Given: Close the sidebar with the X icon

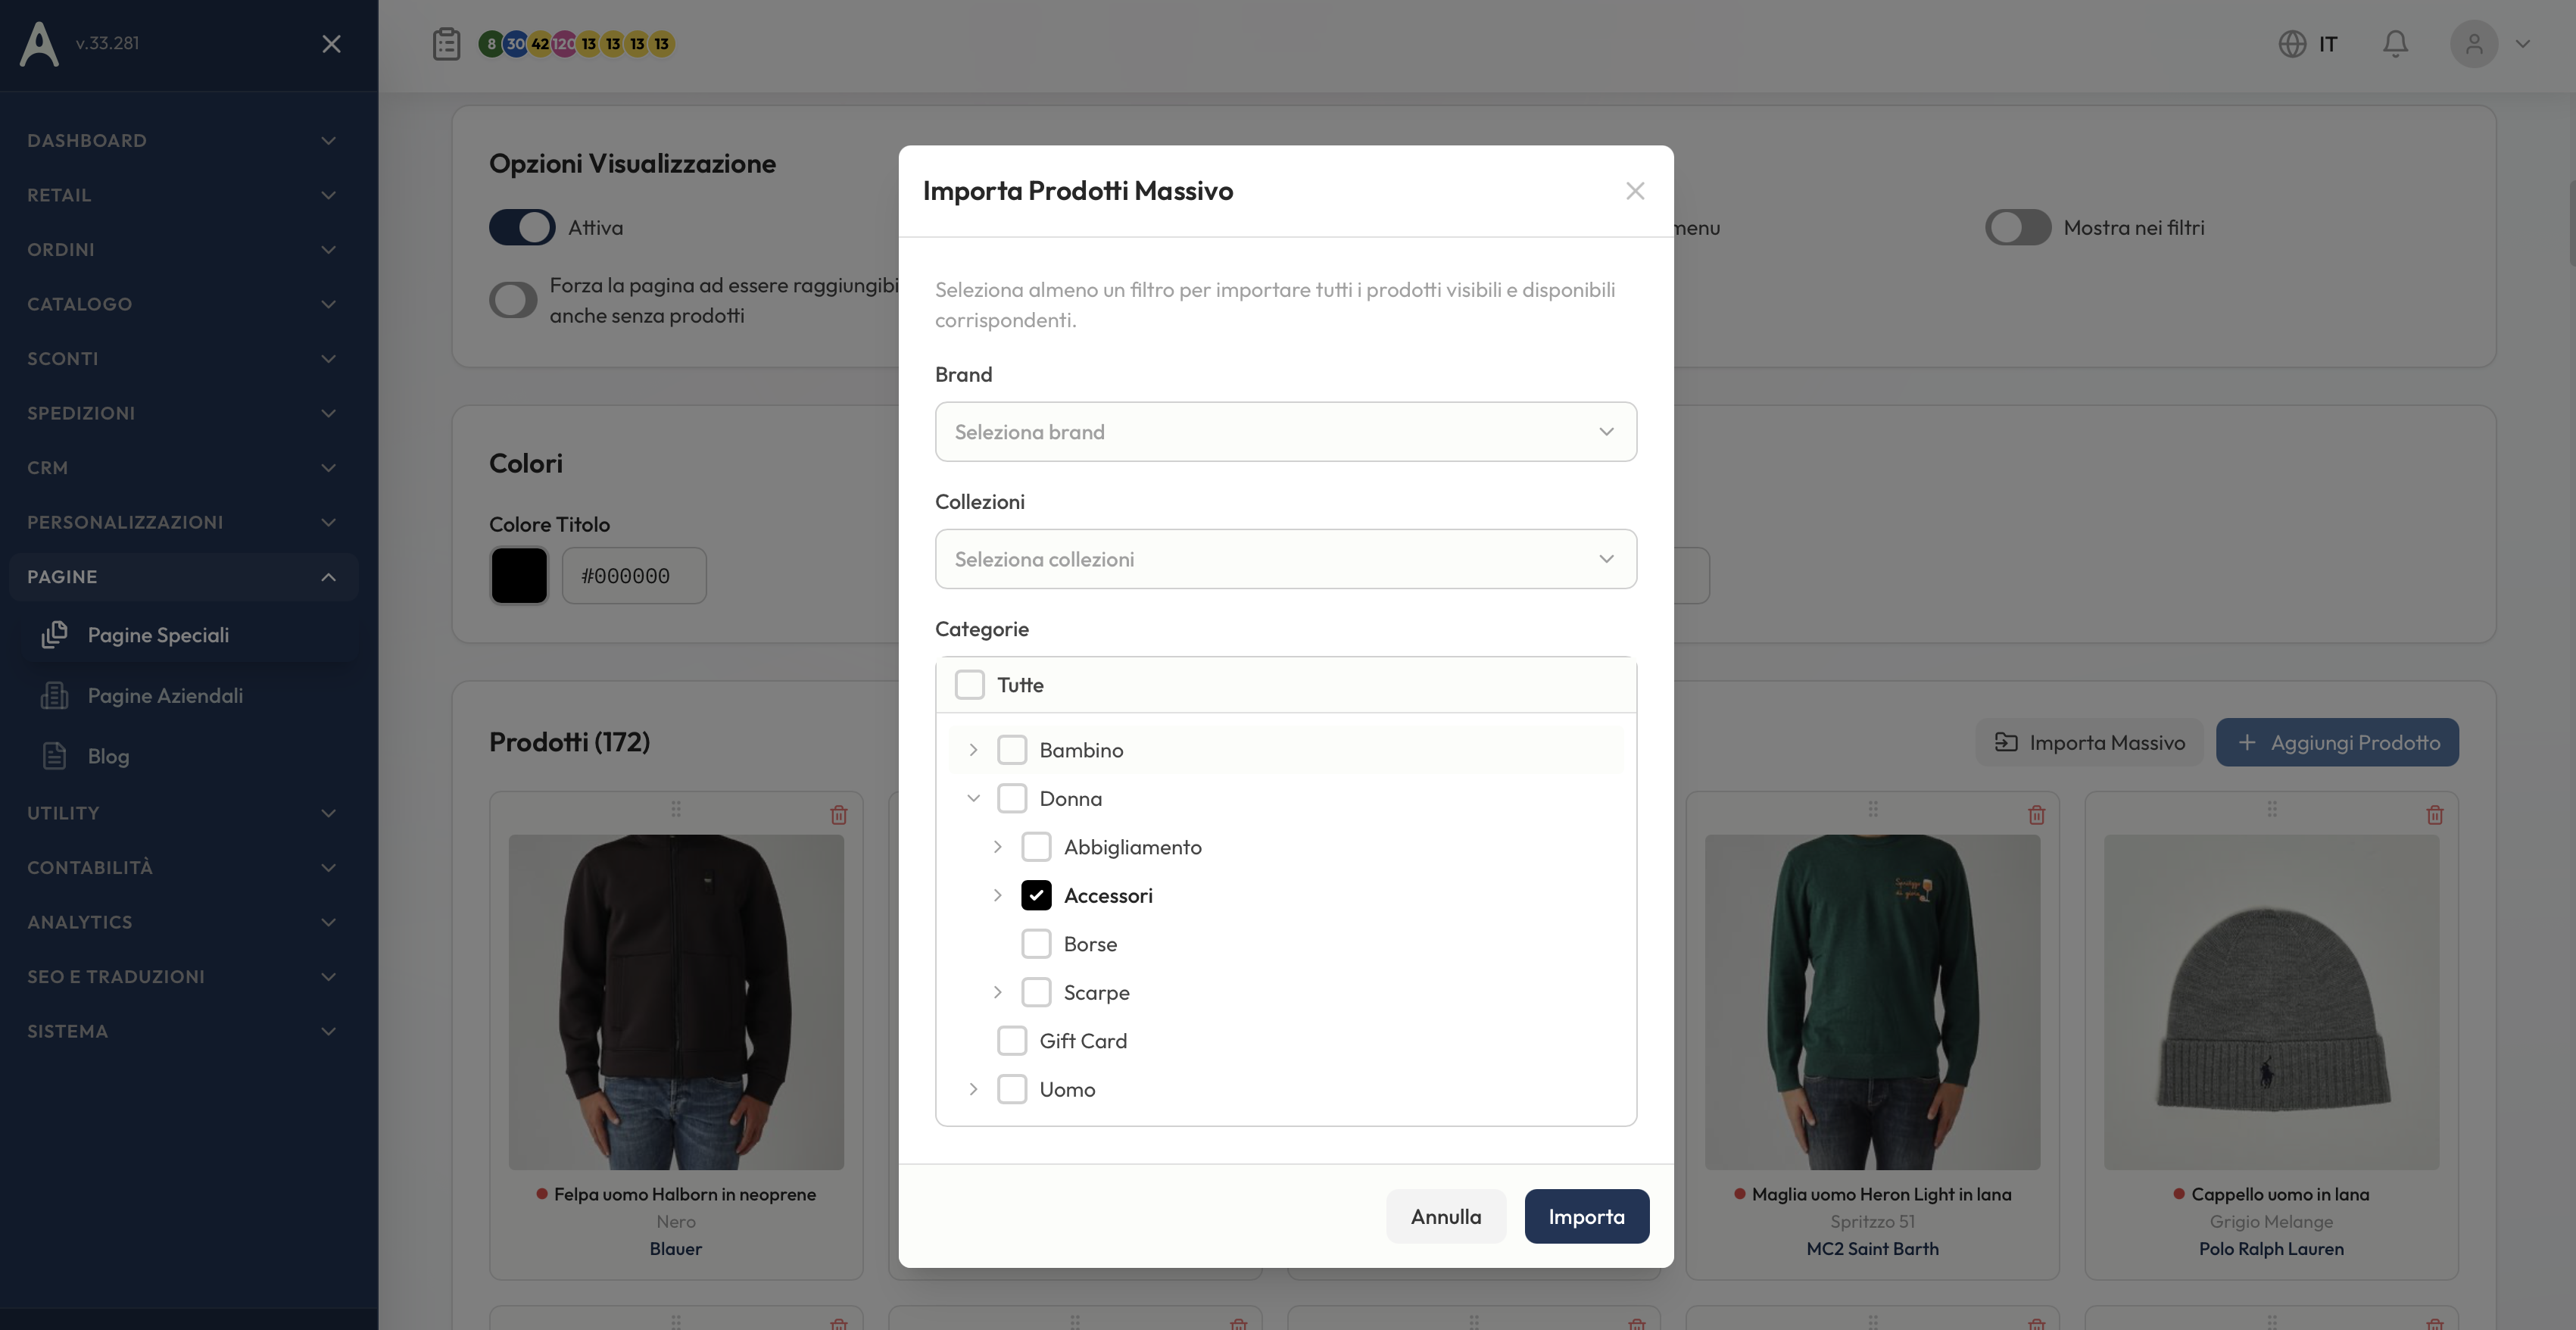Looking at the screenshot, I should click(331, 43).
